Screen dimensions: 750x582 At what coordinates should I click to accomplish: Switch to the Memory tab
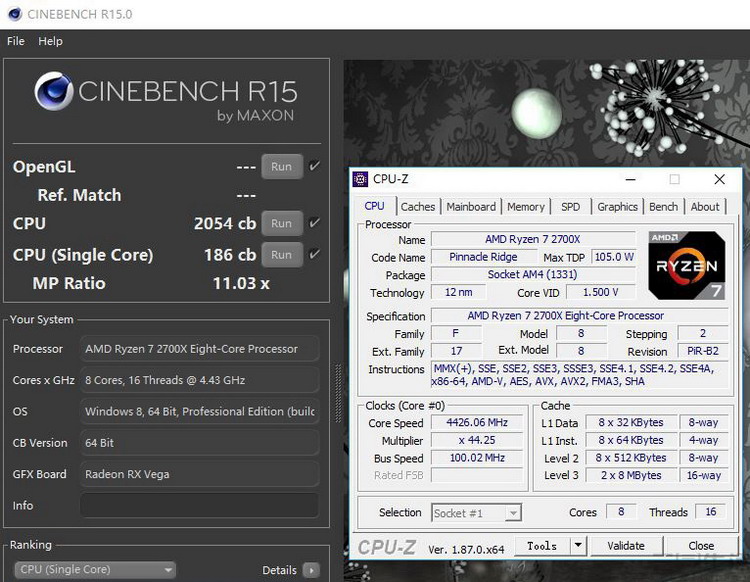pos(526,207)
